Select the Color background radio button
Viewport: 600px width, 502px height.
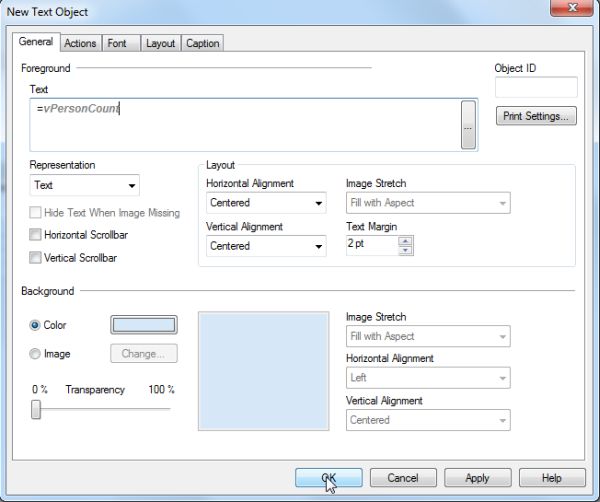tap(35, 325)
